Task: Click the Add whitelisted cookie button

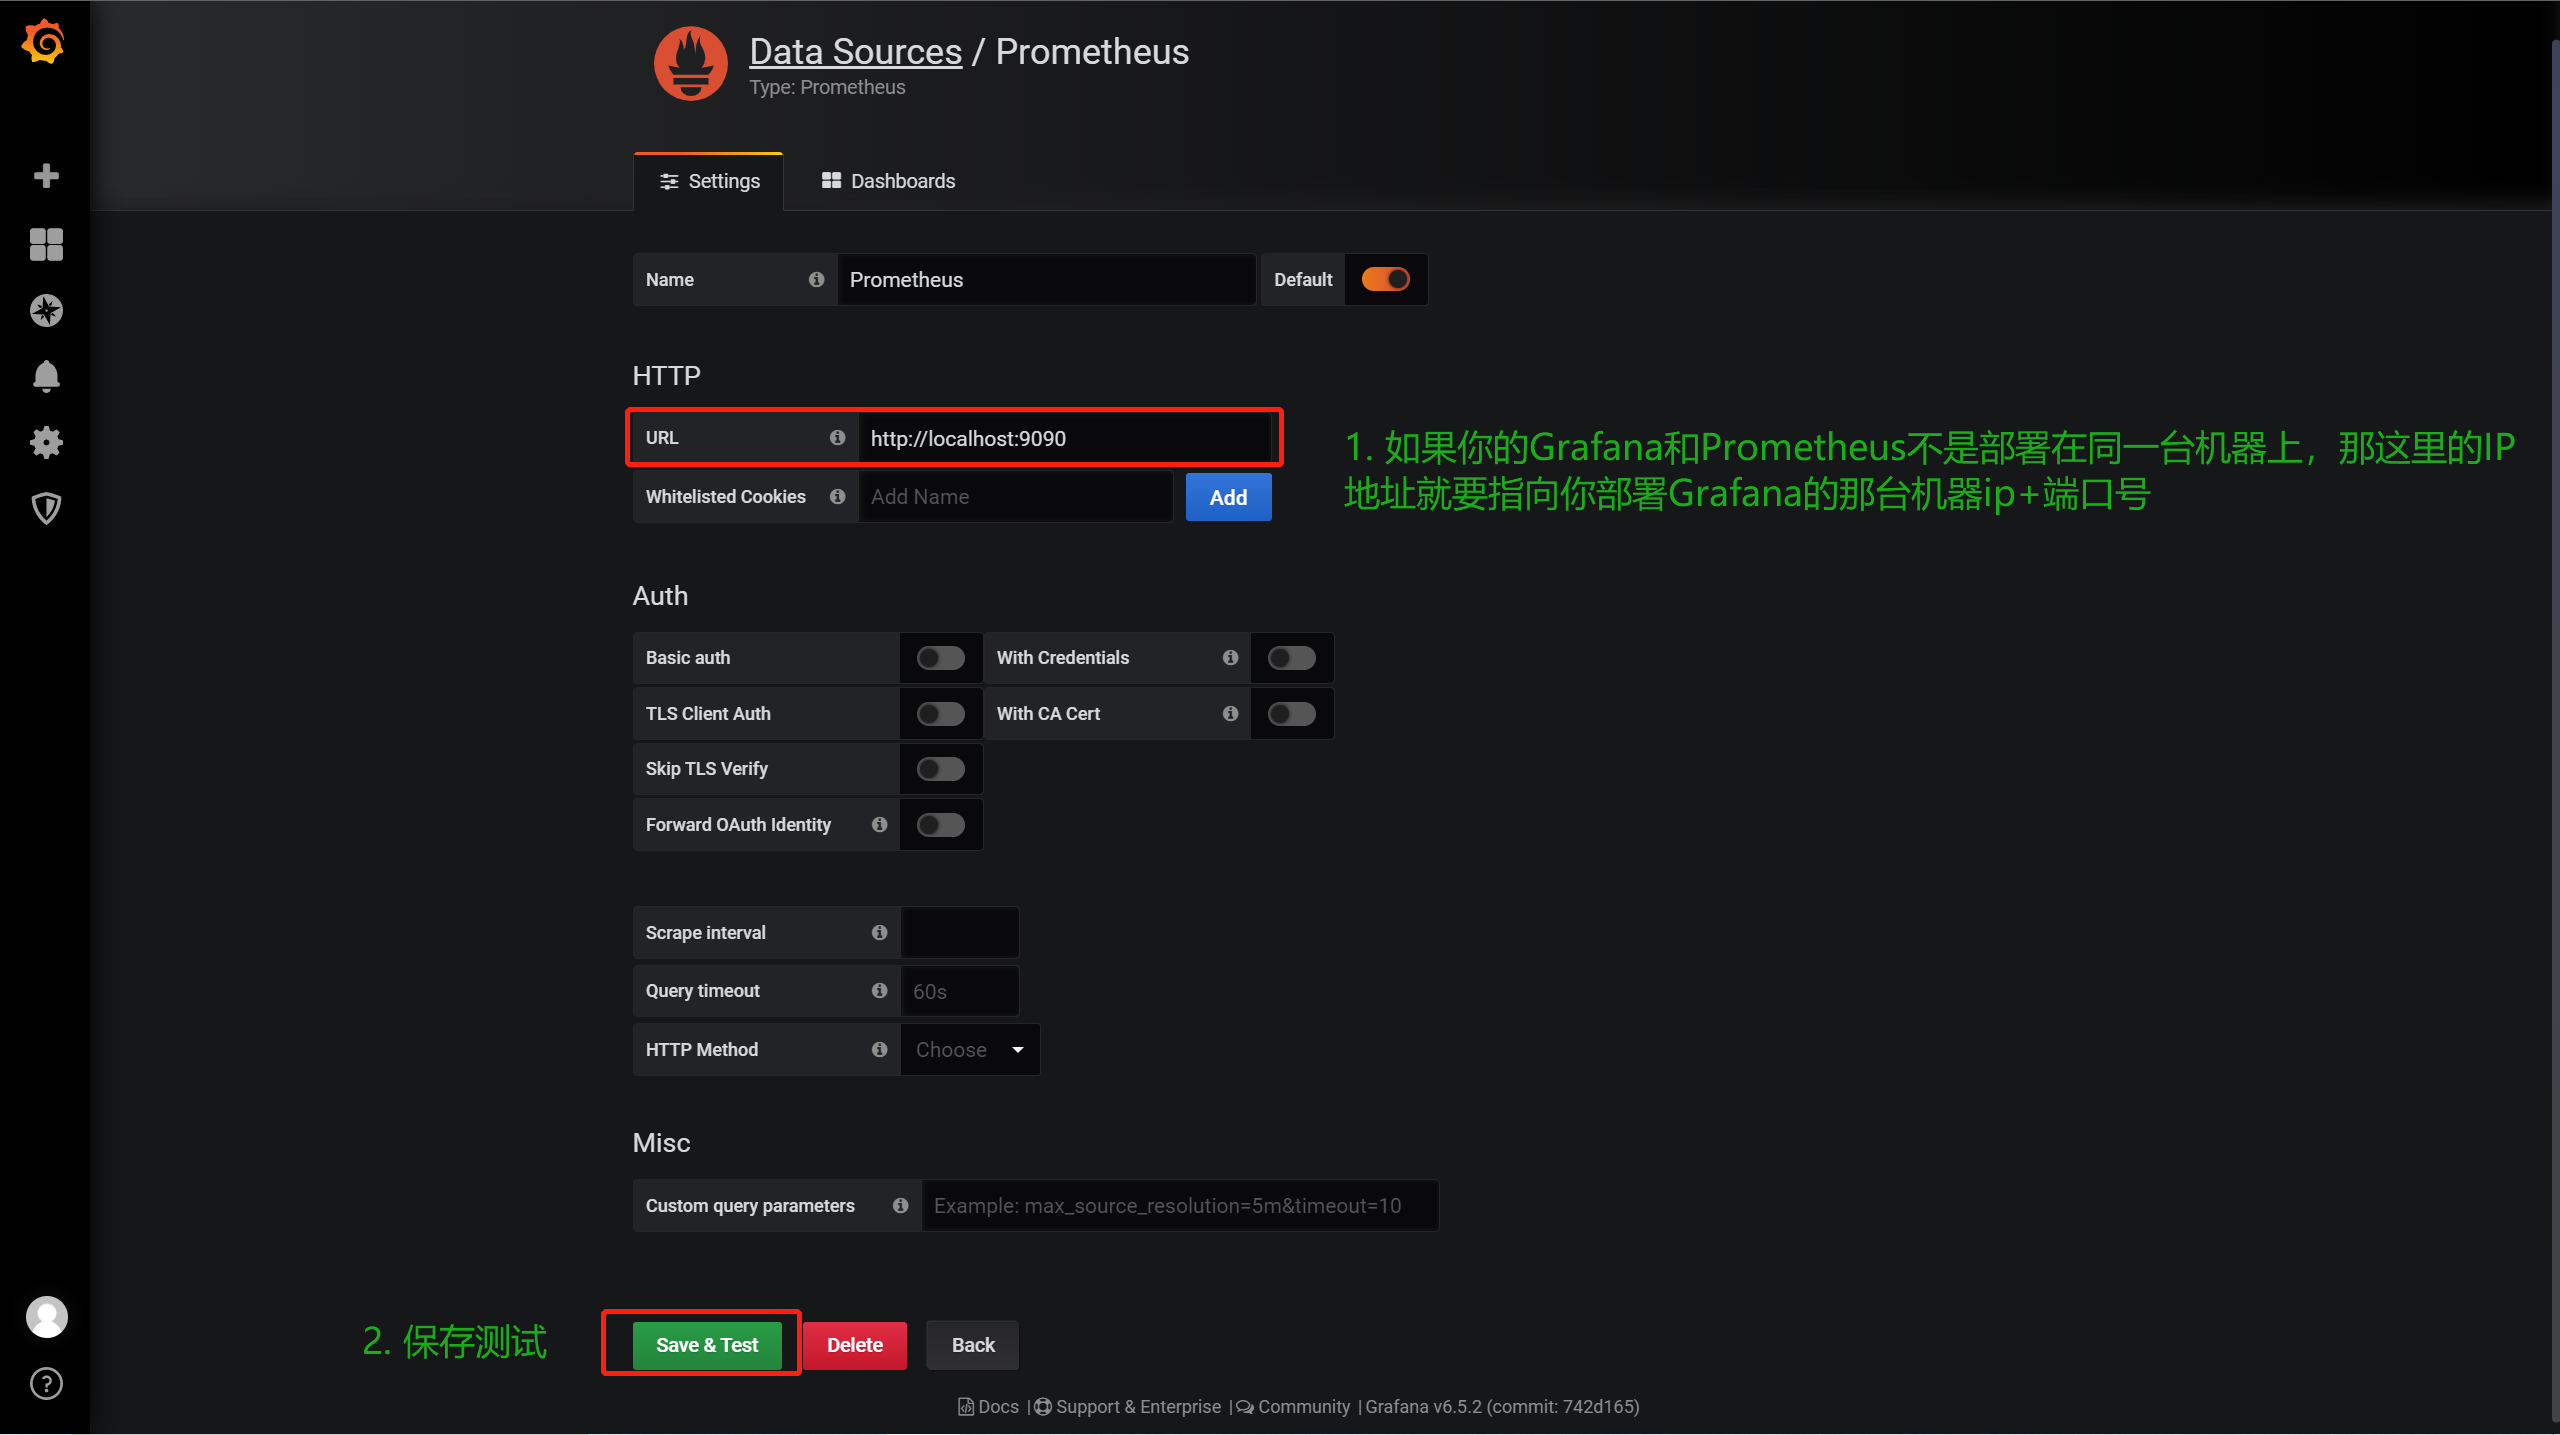Action: (1228, 497)
